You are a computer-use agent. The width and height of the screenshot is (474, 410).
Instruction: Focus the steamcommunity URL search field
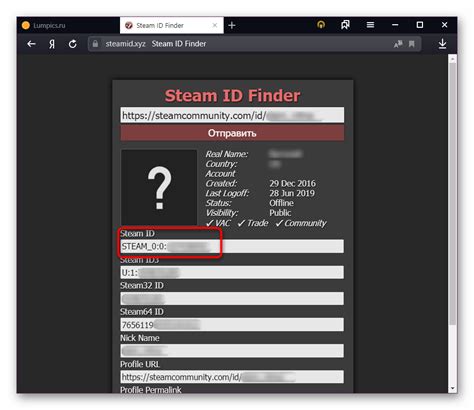(232, 115)
